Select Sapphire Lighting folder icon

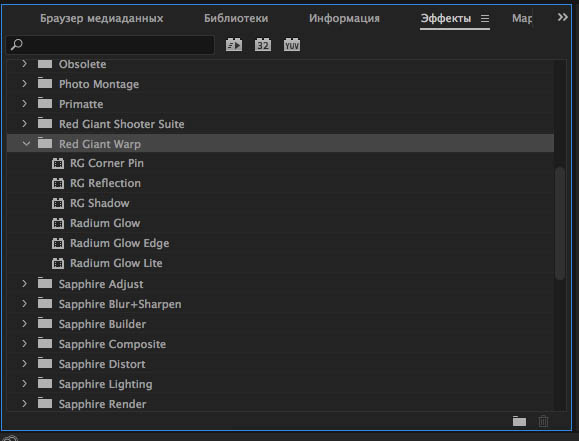45,383
